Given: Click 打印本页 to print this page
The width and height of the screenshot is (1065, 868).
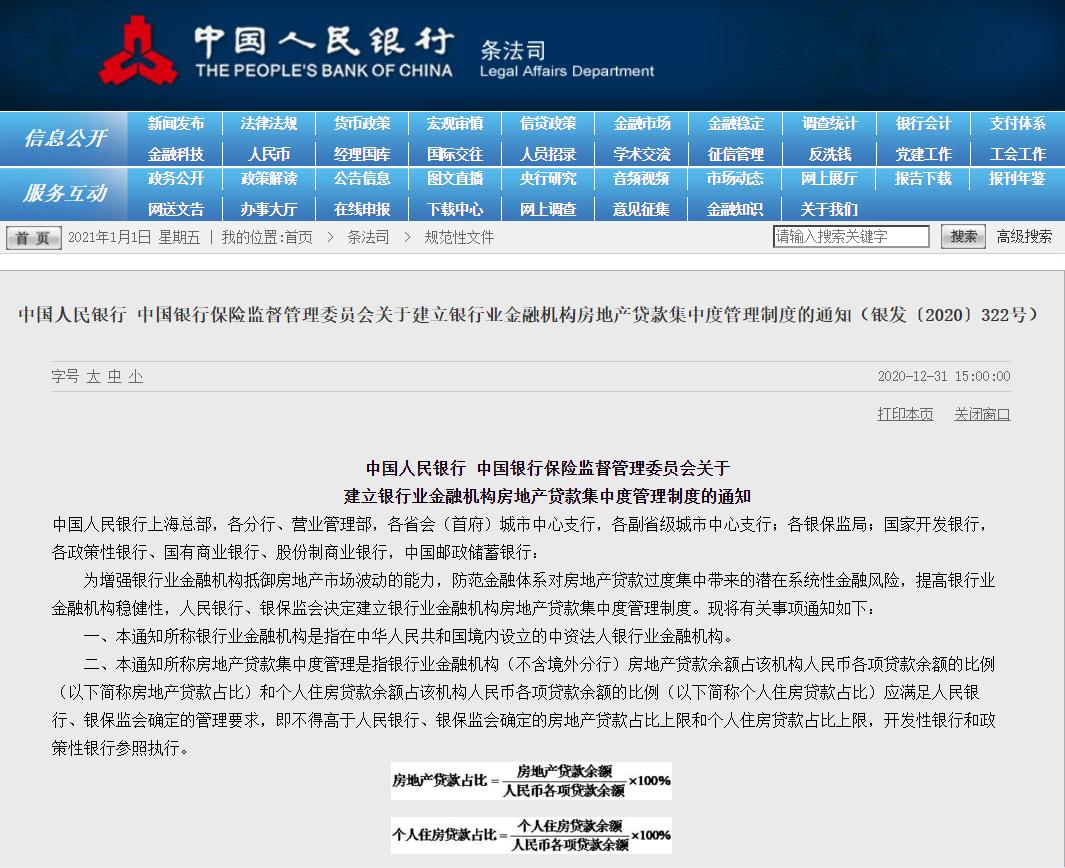Looking at the screenshot, I should 903,413.
